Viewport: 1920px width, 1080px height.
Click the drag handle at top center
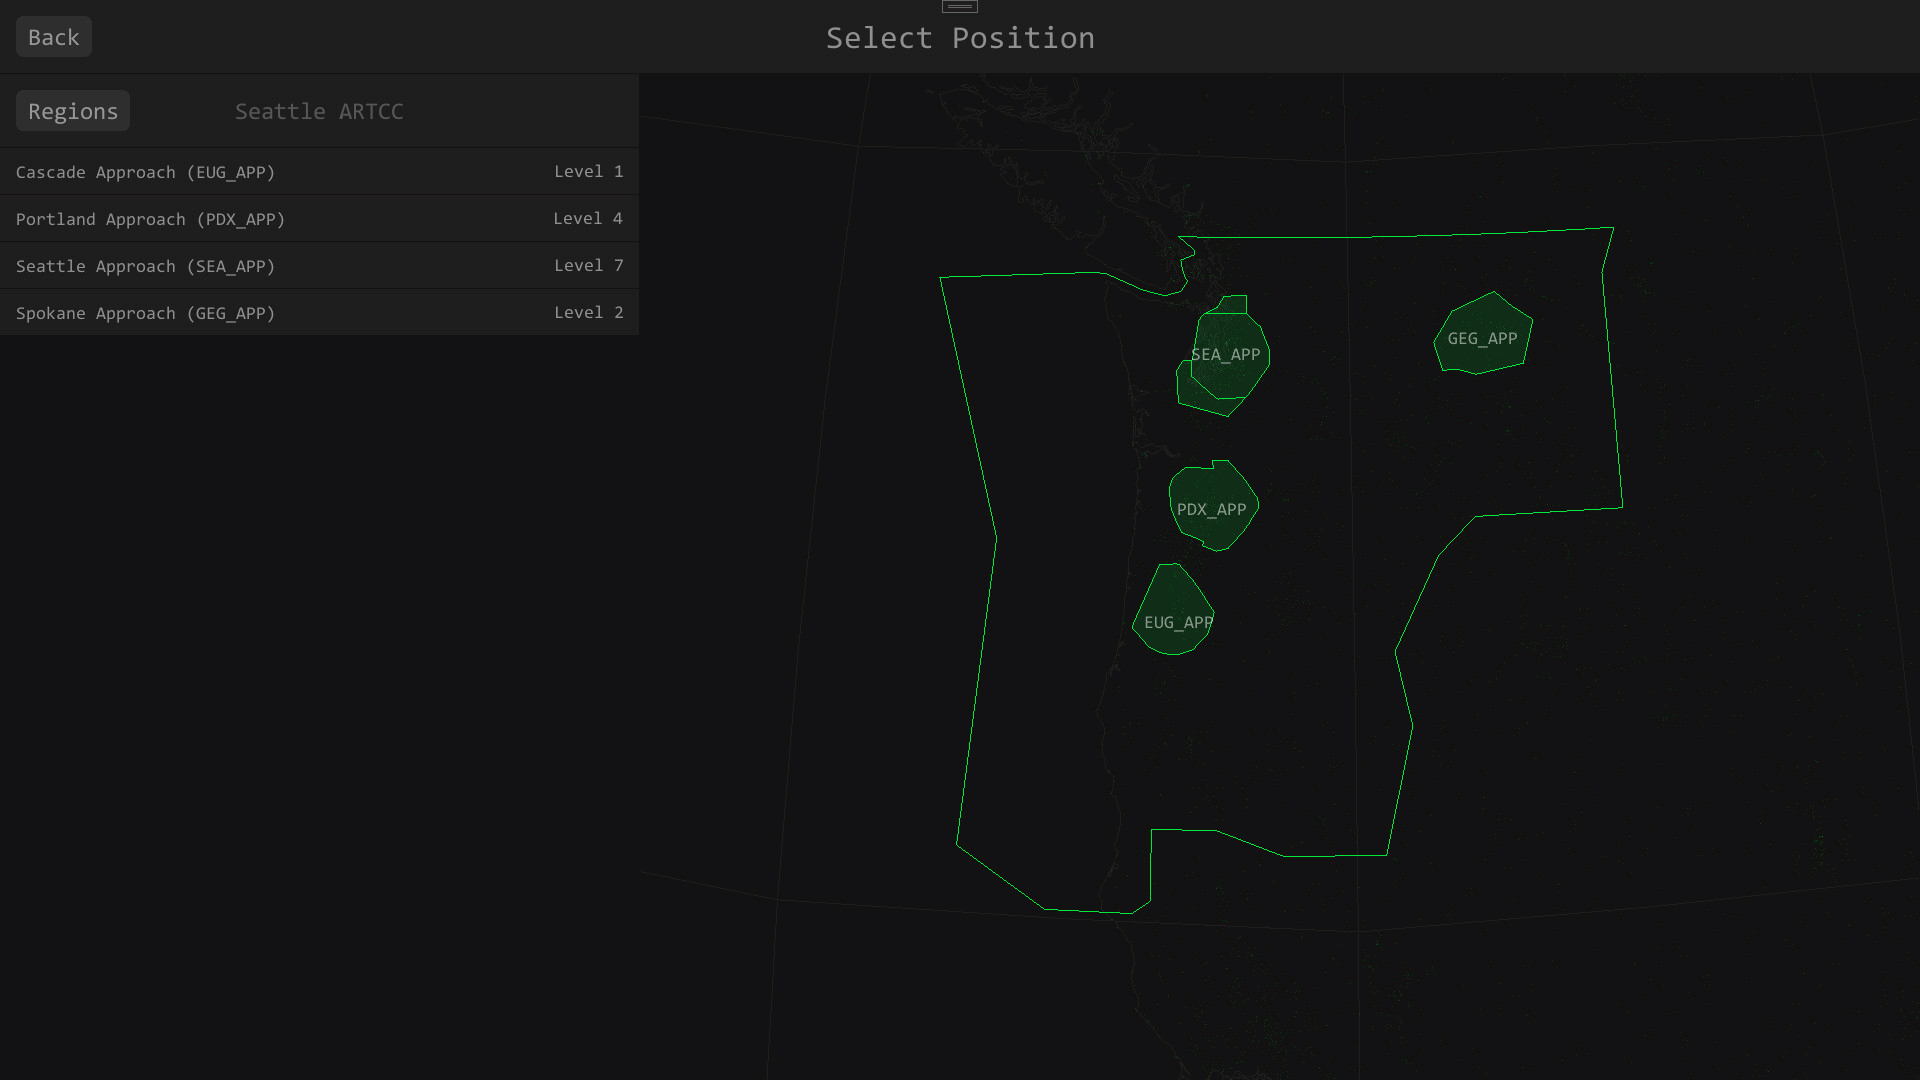[x=960, y=6]
